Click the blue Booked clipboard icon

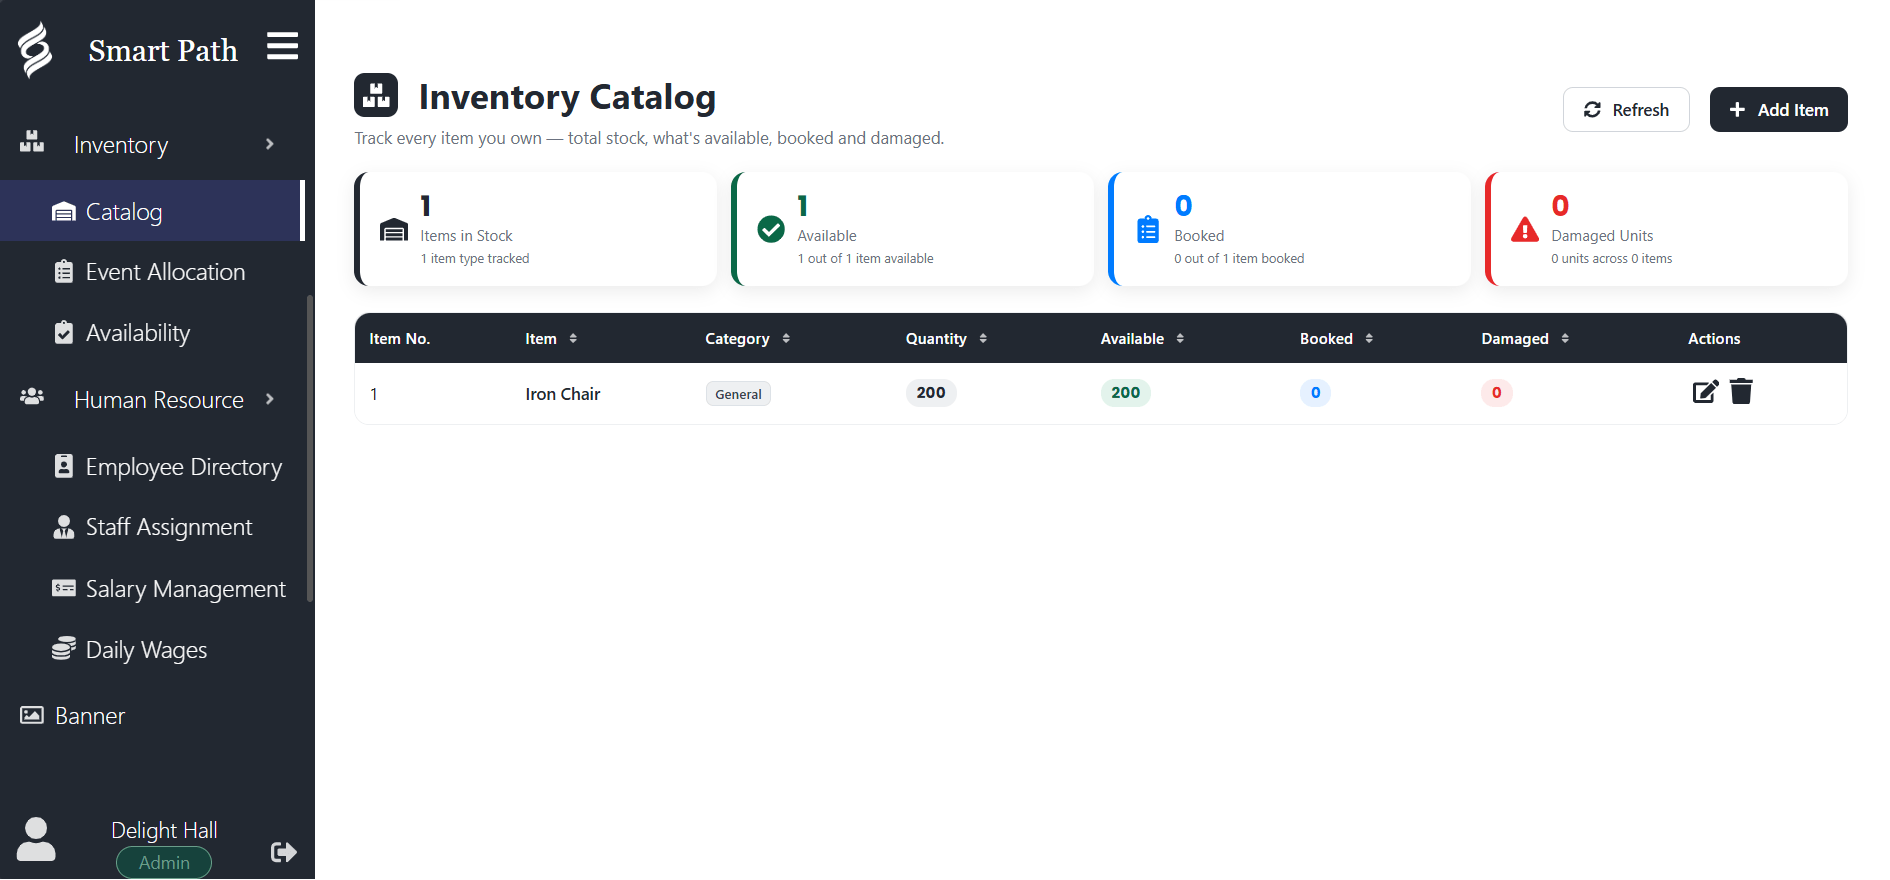[x=1148, y=229]
